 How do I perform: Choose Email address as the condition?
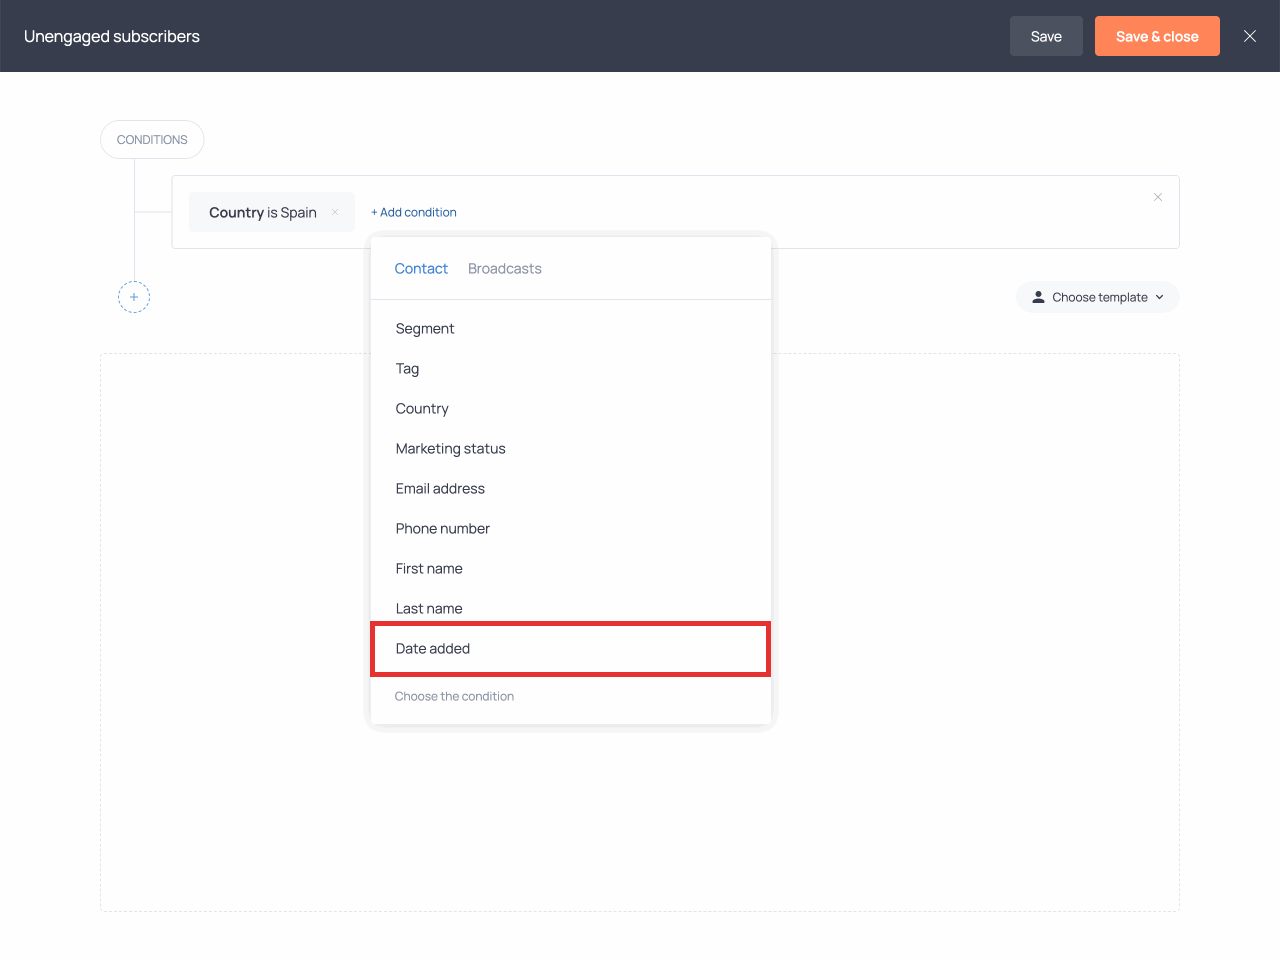[440, 489]
